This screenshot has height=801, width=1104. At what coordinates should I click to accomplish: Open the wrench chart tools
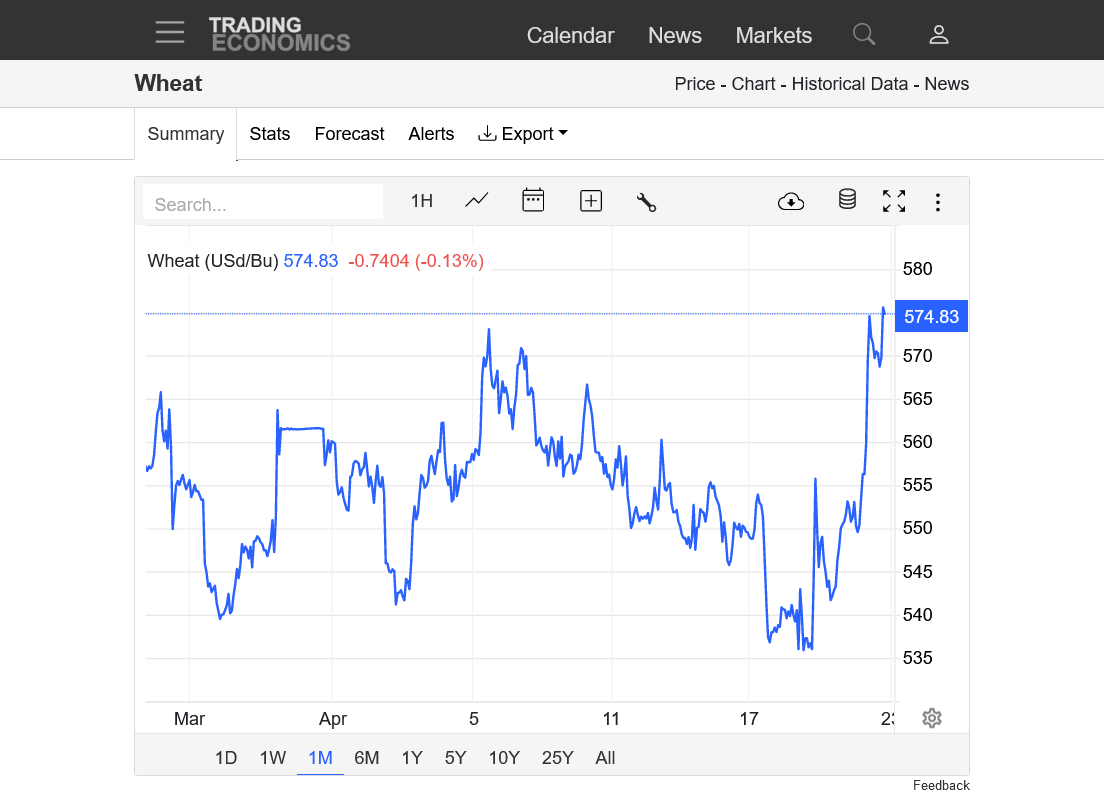[646, 201]
